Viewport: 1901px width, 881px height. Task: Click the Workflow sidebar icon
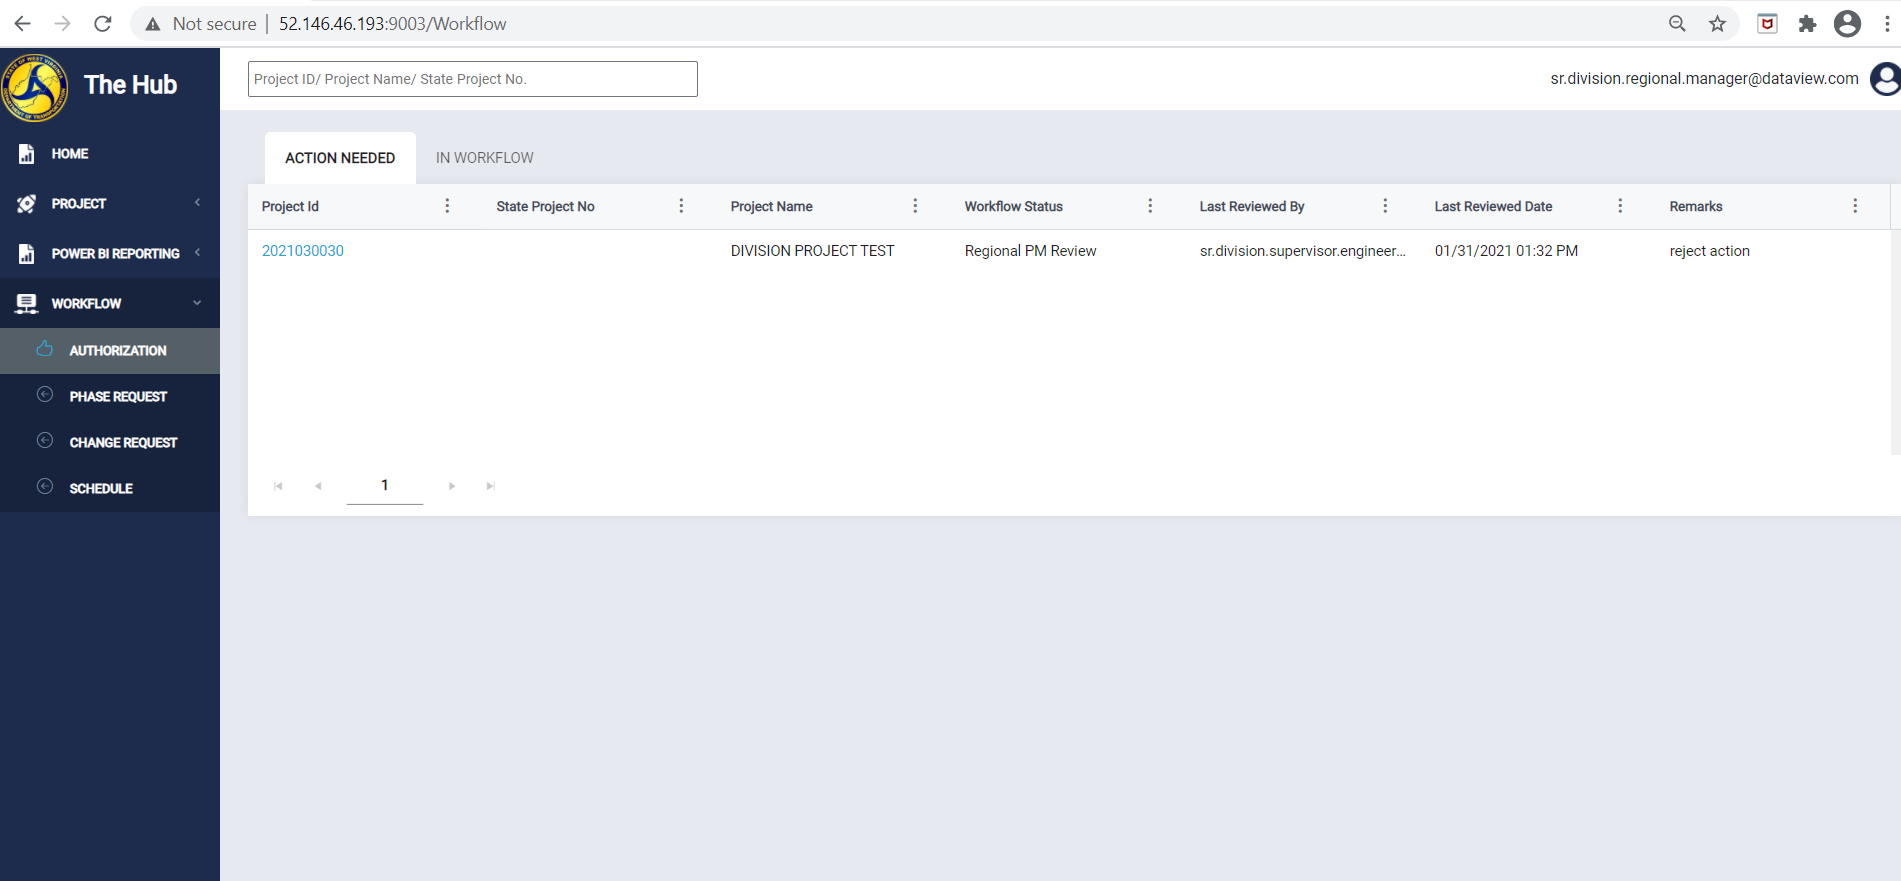[27, 303]
